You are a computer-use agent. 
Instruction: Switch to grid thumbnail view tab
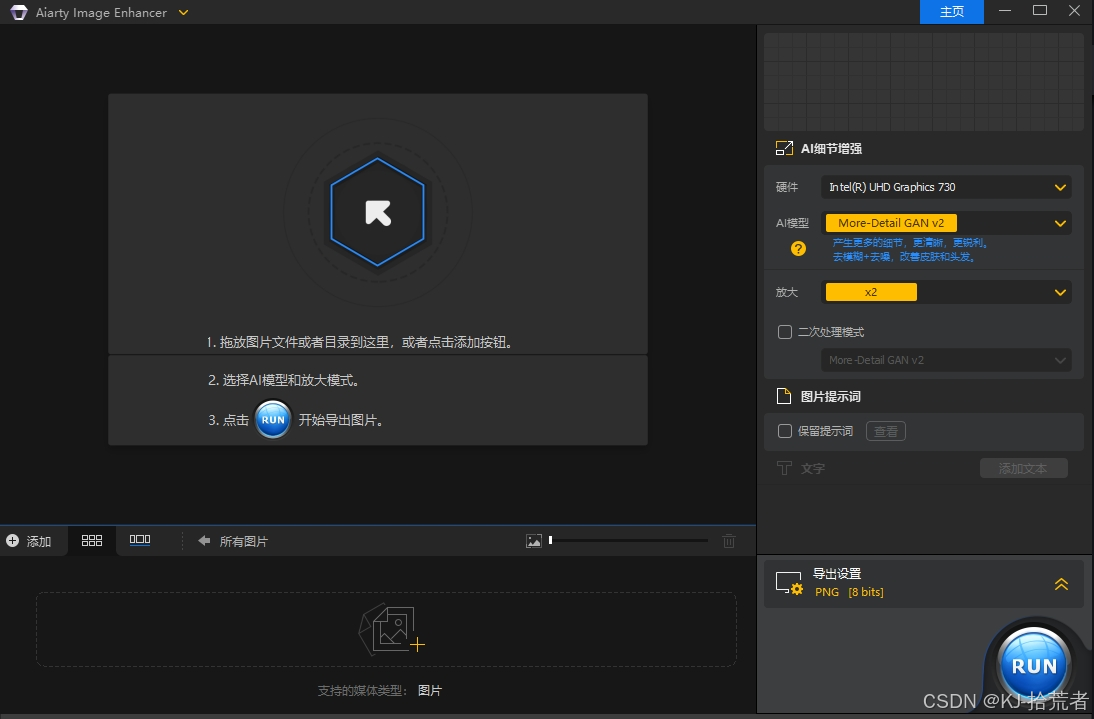tap(91, 540)
